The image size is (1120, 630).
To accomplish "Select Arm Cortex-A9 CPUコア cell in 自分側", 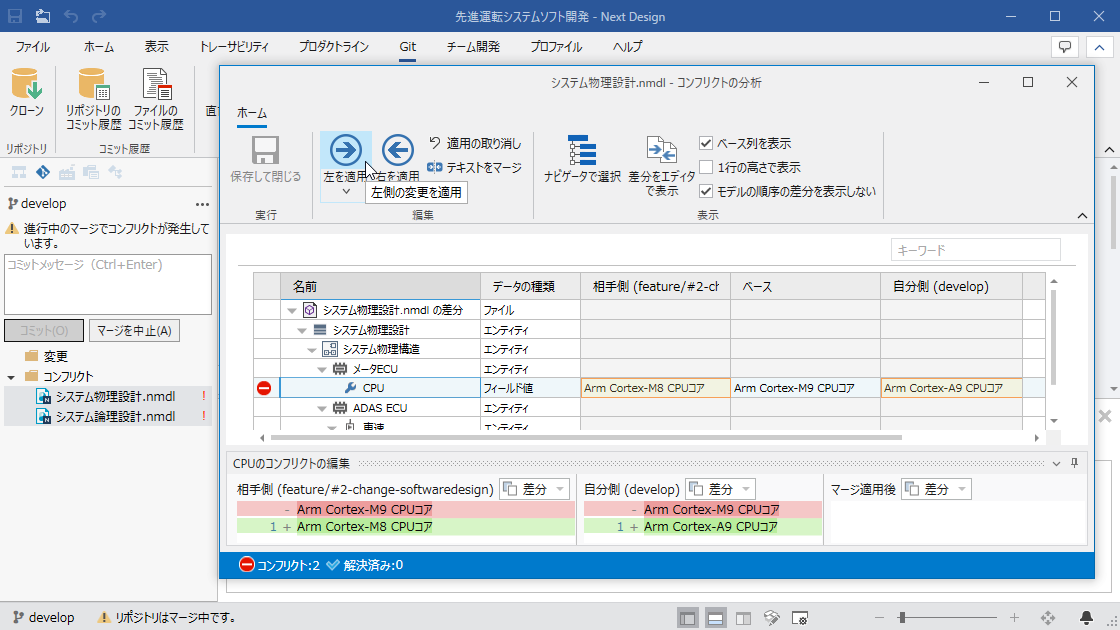I will click(x=951, y=388).
